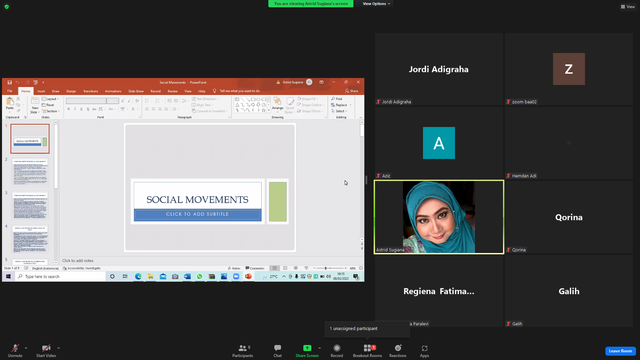Open View Options dropdown at top
This screenshot has height=360, width=640.
pos(376,4)
